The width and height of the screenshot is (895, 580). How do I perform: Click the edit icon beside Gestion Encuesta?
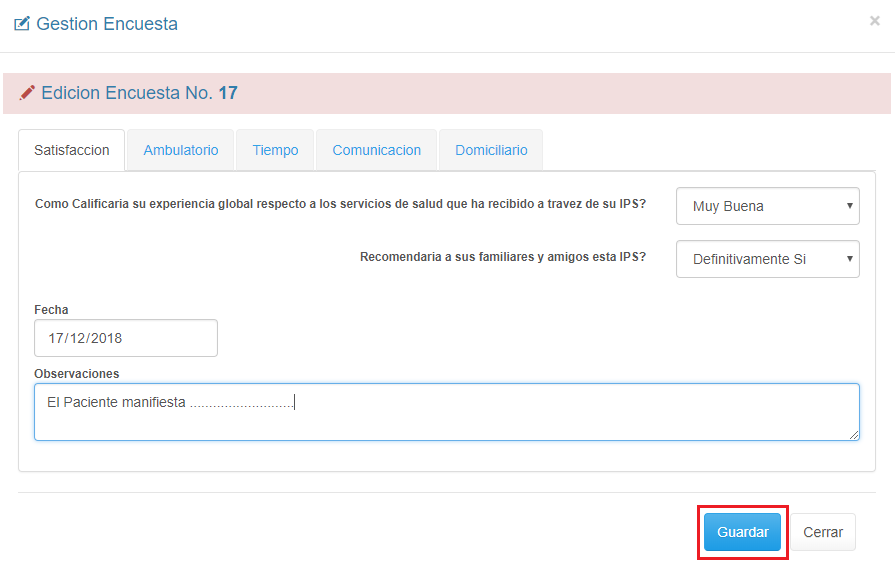[x=22, y=24]
